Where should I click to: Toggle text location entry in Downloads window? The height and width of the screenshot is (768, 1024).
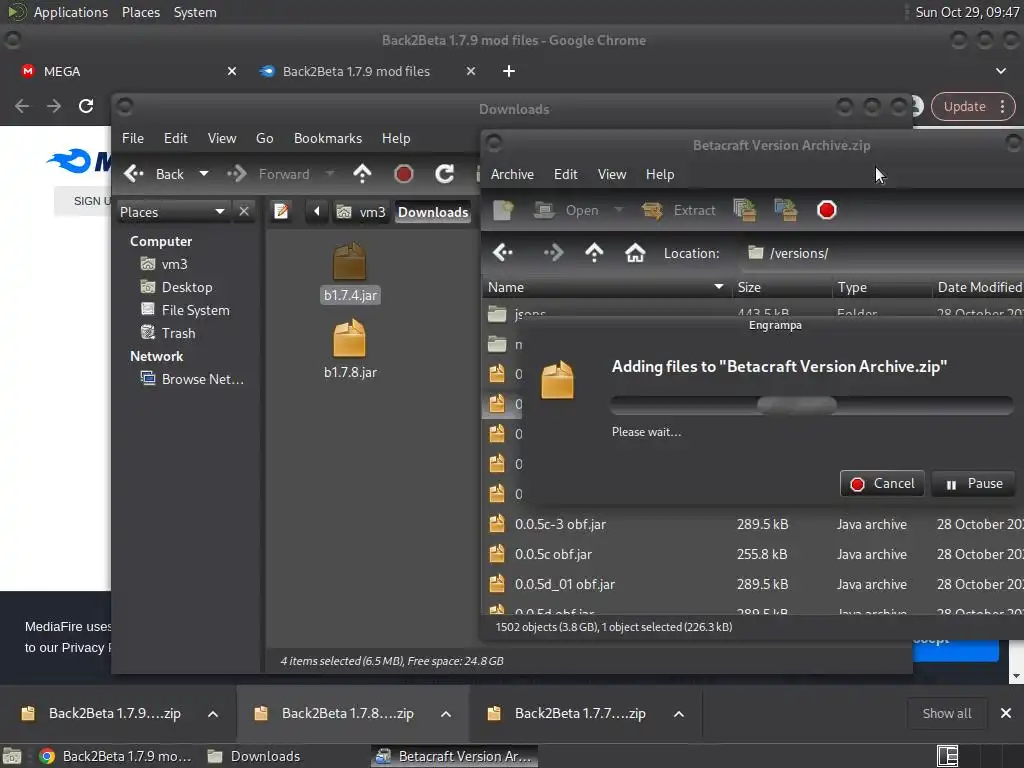tap(281, 212)
